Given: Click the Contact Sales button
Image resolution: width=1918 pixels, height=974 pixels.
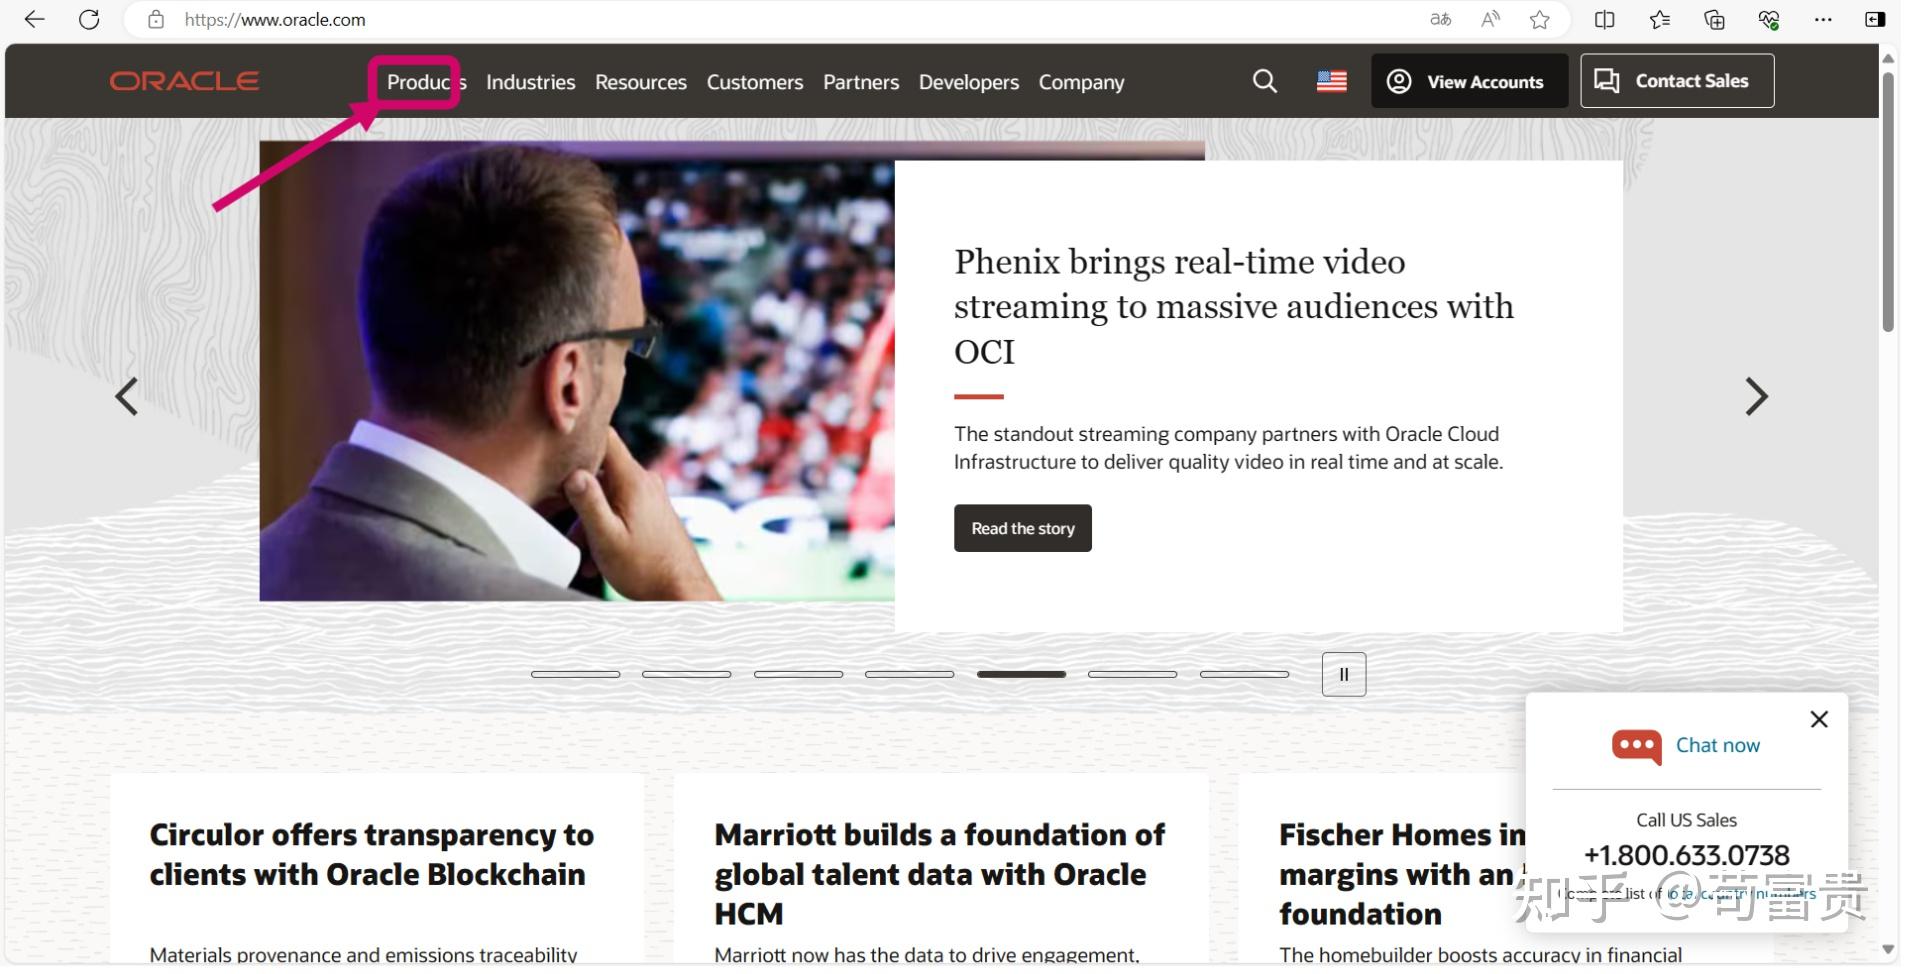Looking at the screenshot, I should point(1677,81).
